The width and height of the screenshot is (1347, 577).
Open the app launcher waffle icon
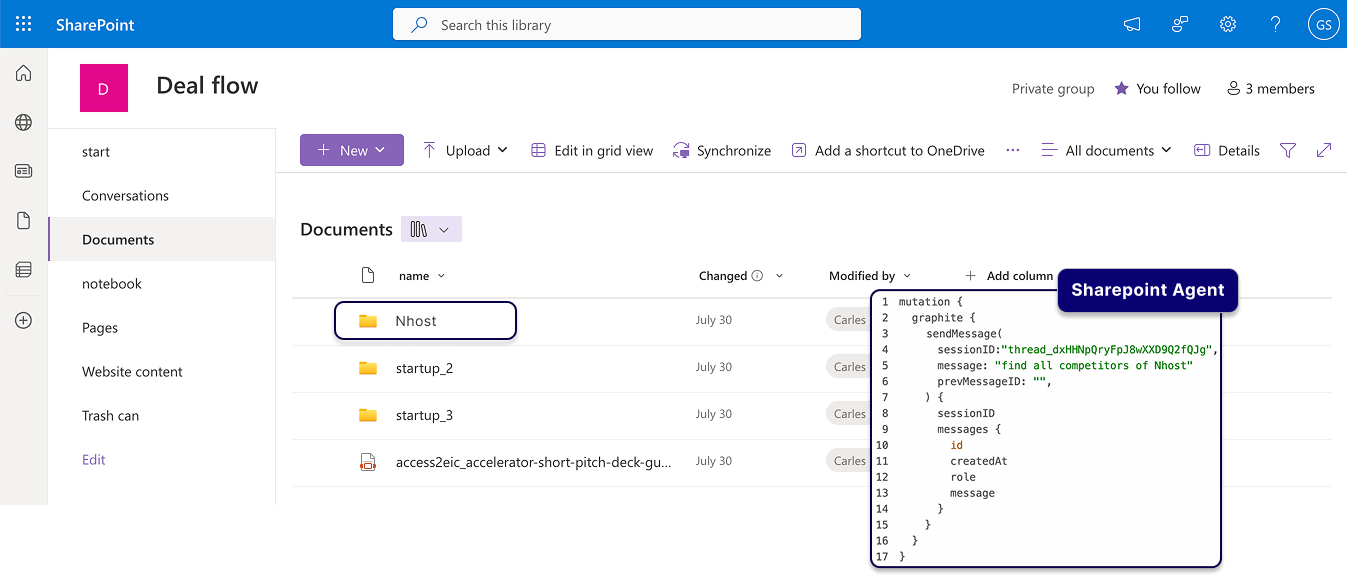(24, 24)
